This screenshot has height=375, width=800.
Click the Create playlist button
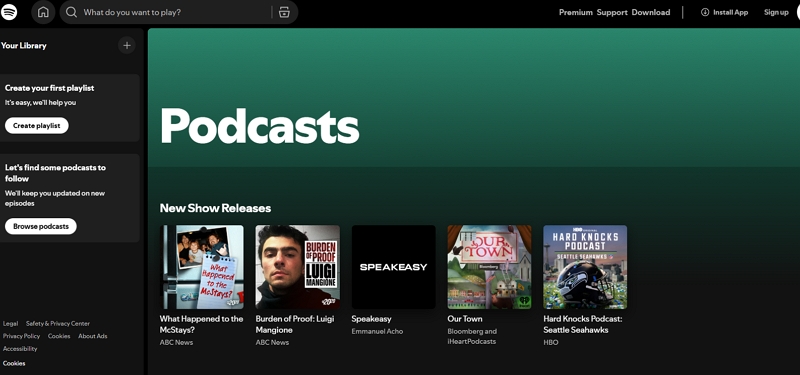(x=37, y=126)
